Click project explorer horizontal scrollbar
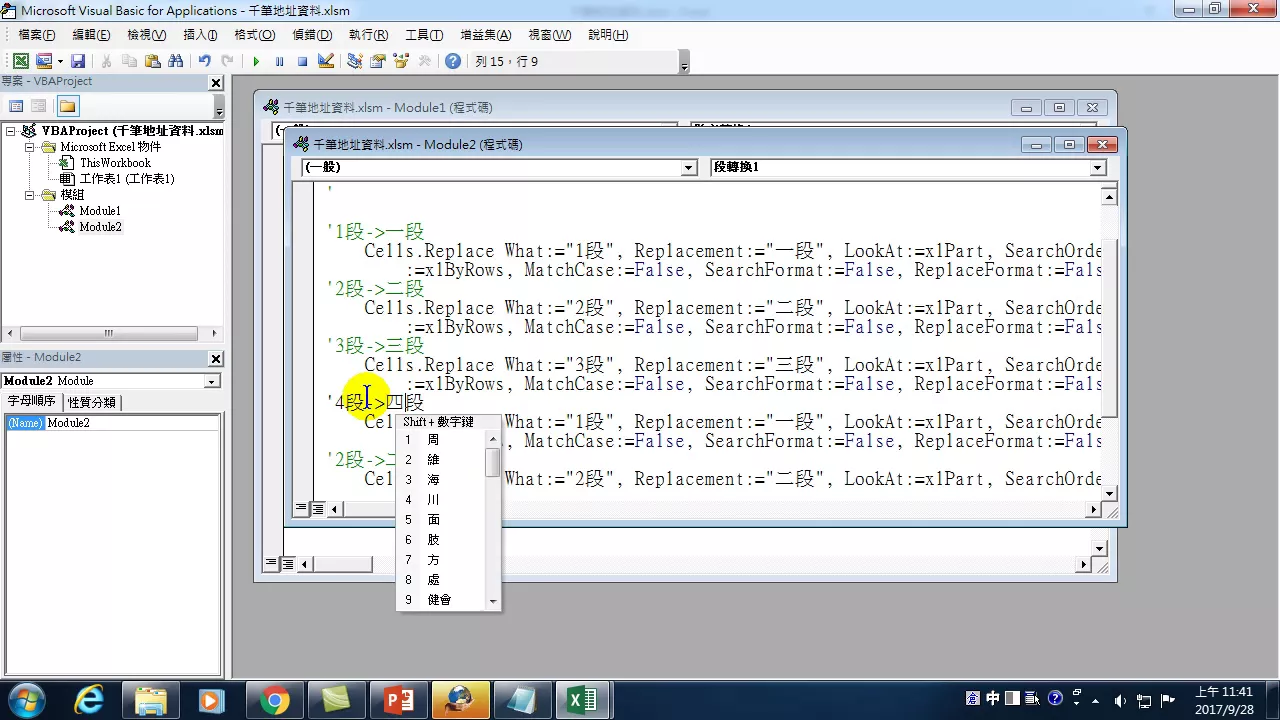 pyautogui.click(x=111, y=334)
